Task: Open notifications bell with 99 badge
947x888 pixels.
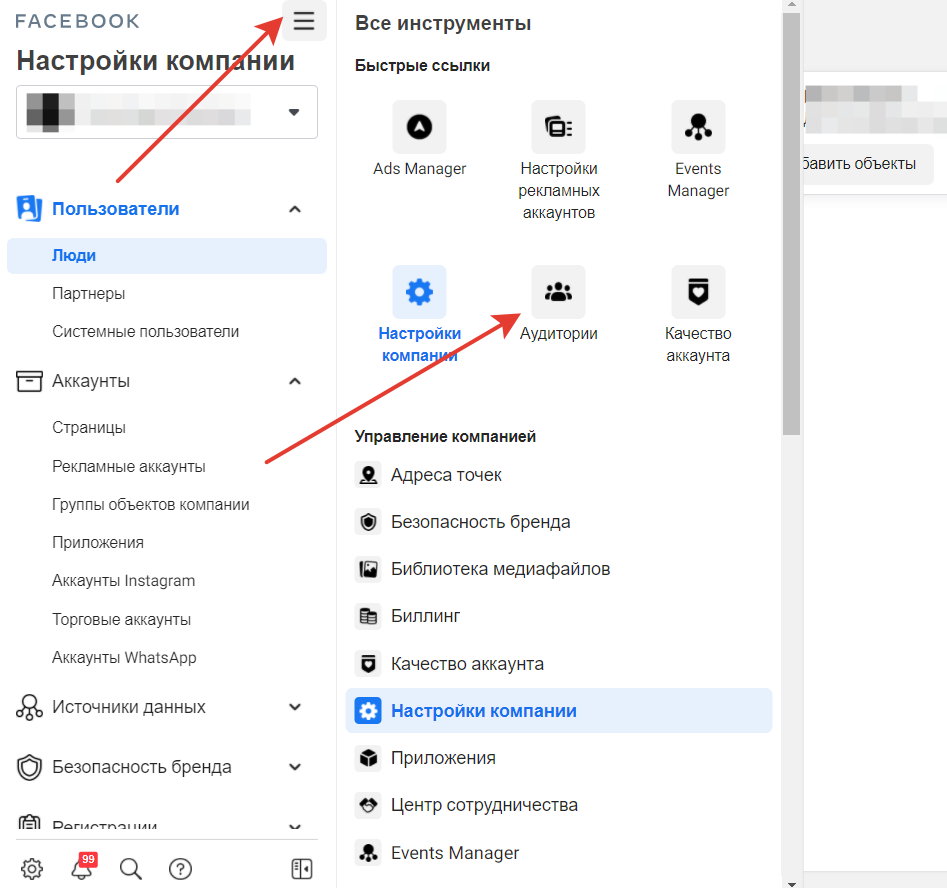Action: 83,866
